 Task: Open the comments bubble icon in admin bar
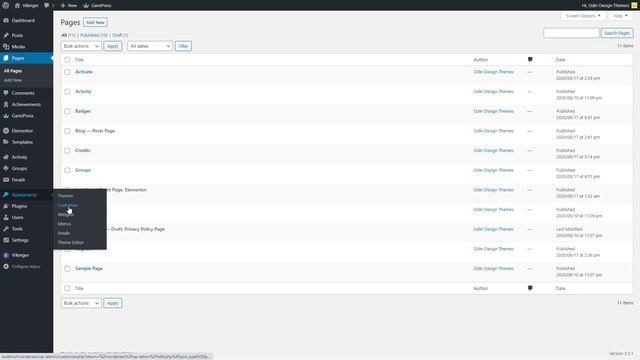pyautogui.click(x=47, y=5)
